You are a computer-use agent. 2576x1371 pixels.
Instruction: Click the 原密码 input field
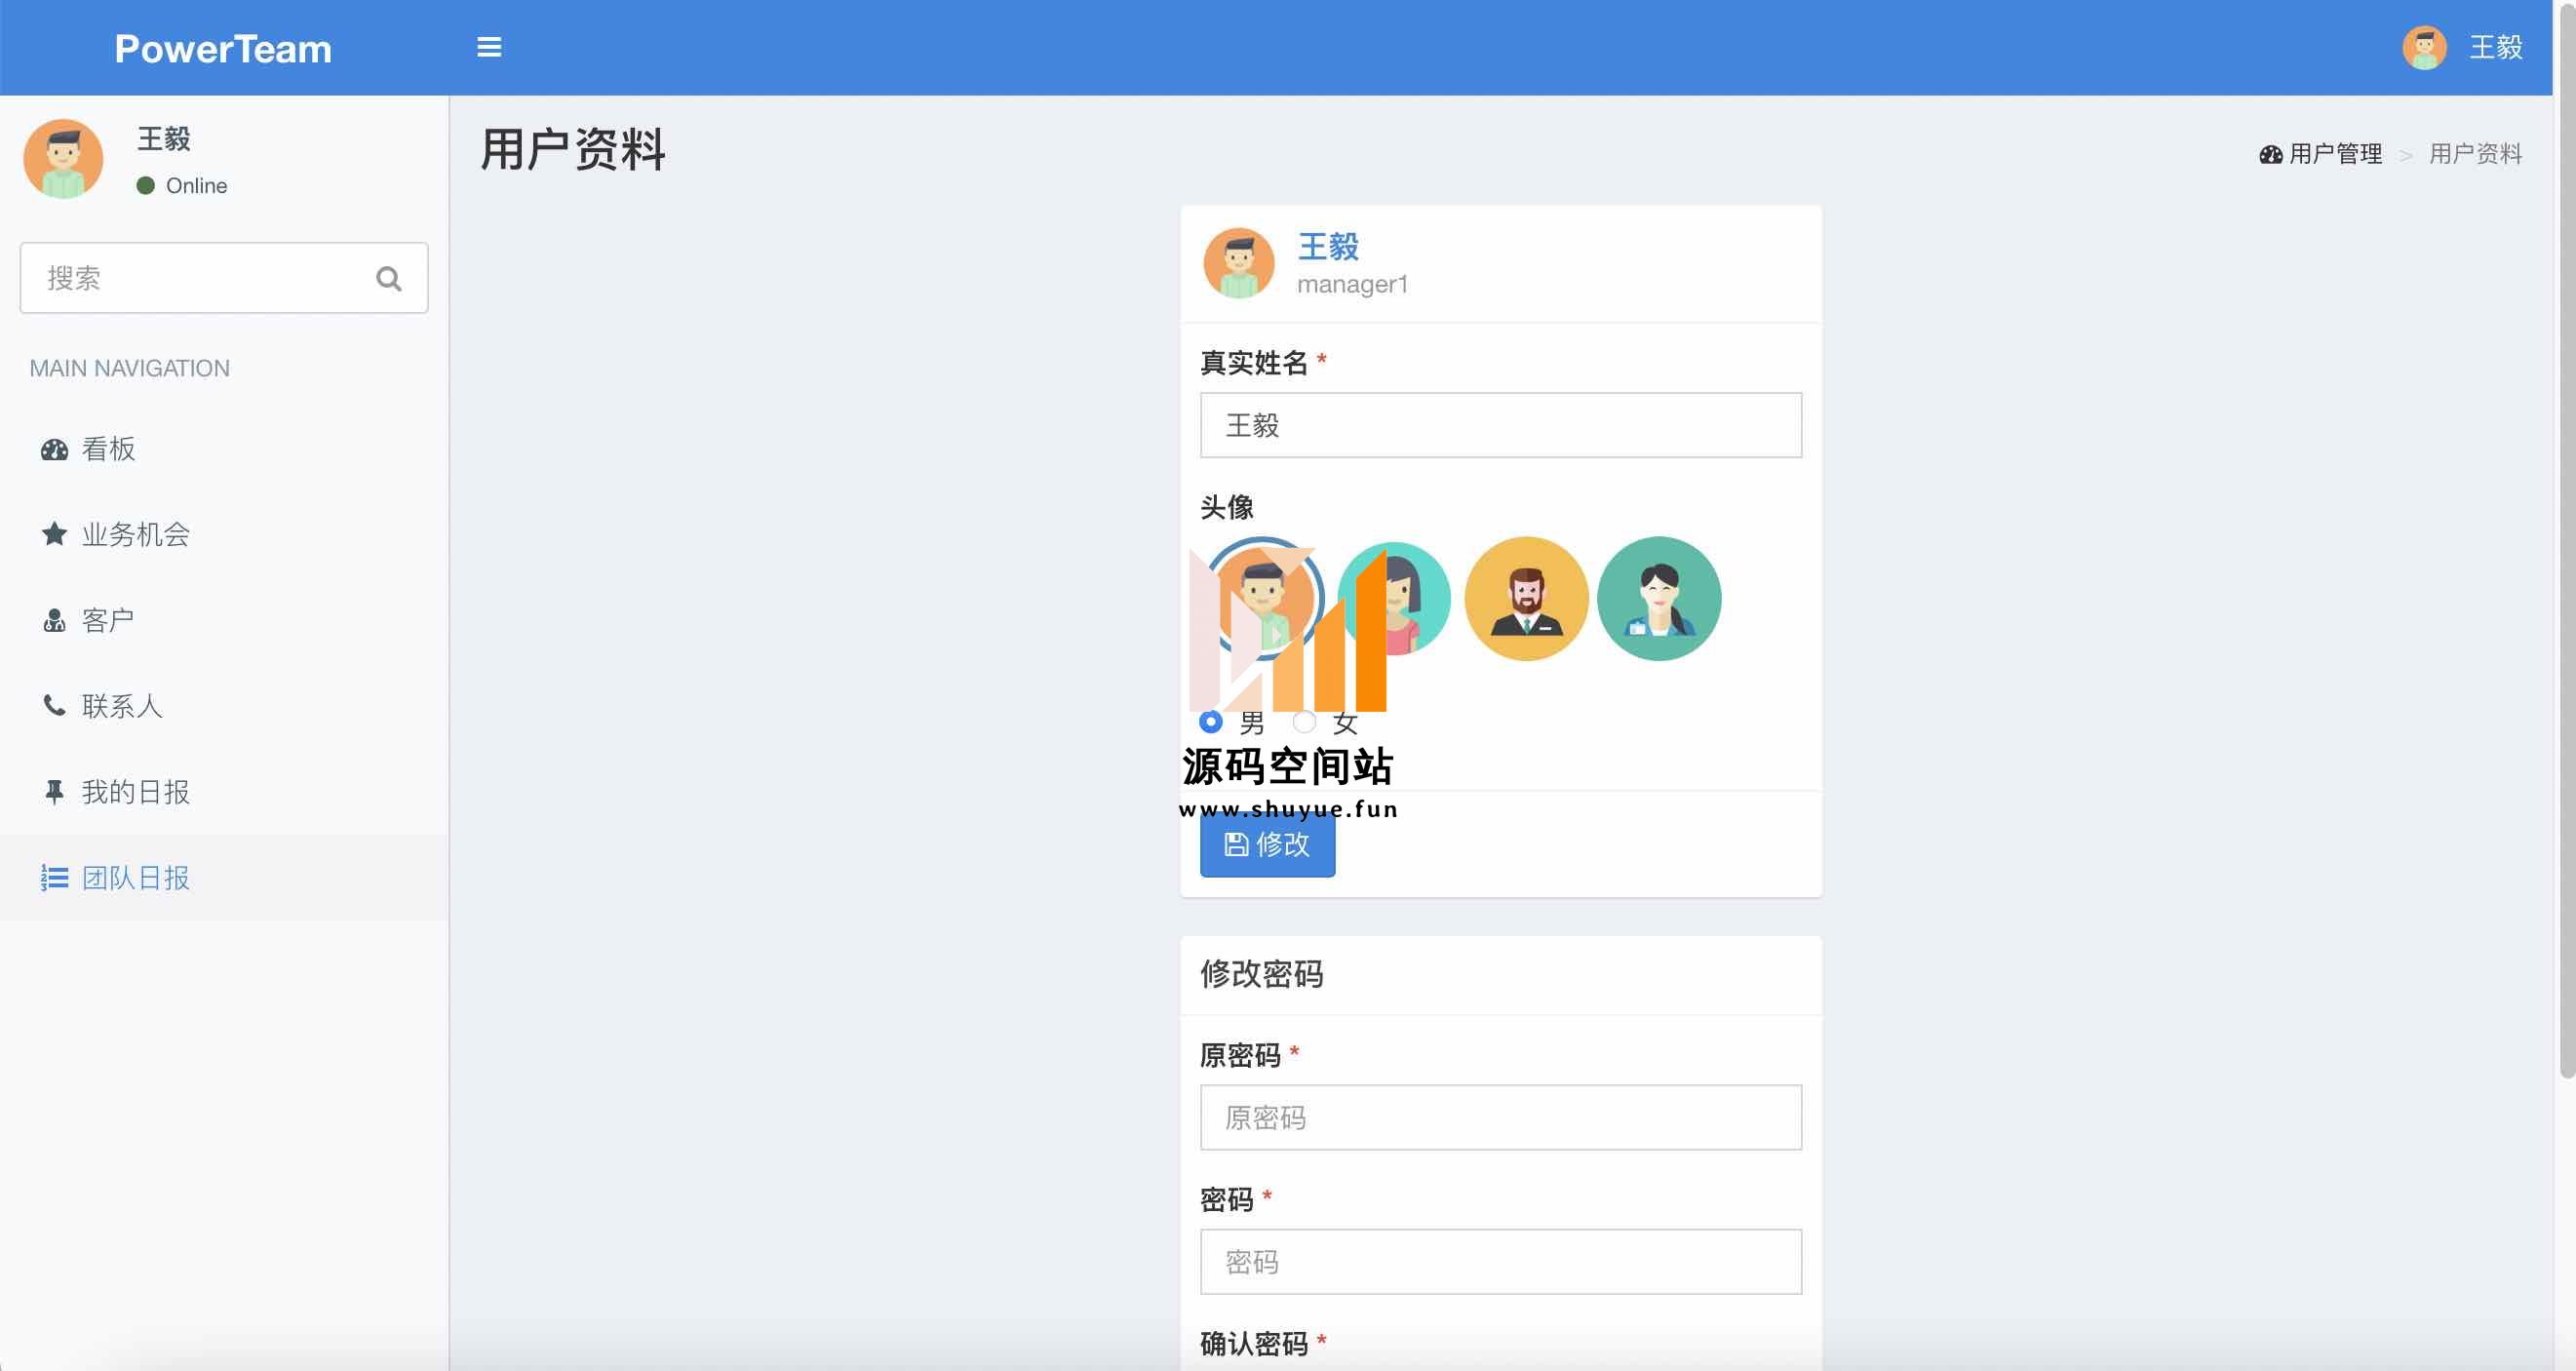(1500, 1118)
